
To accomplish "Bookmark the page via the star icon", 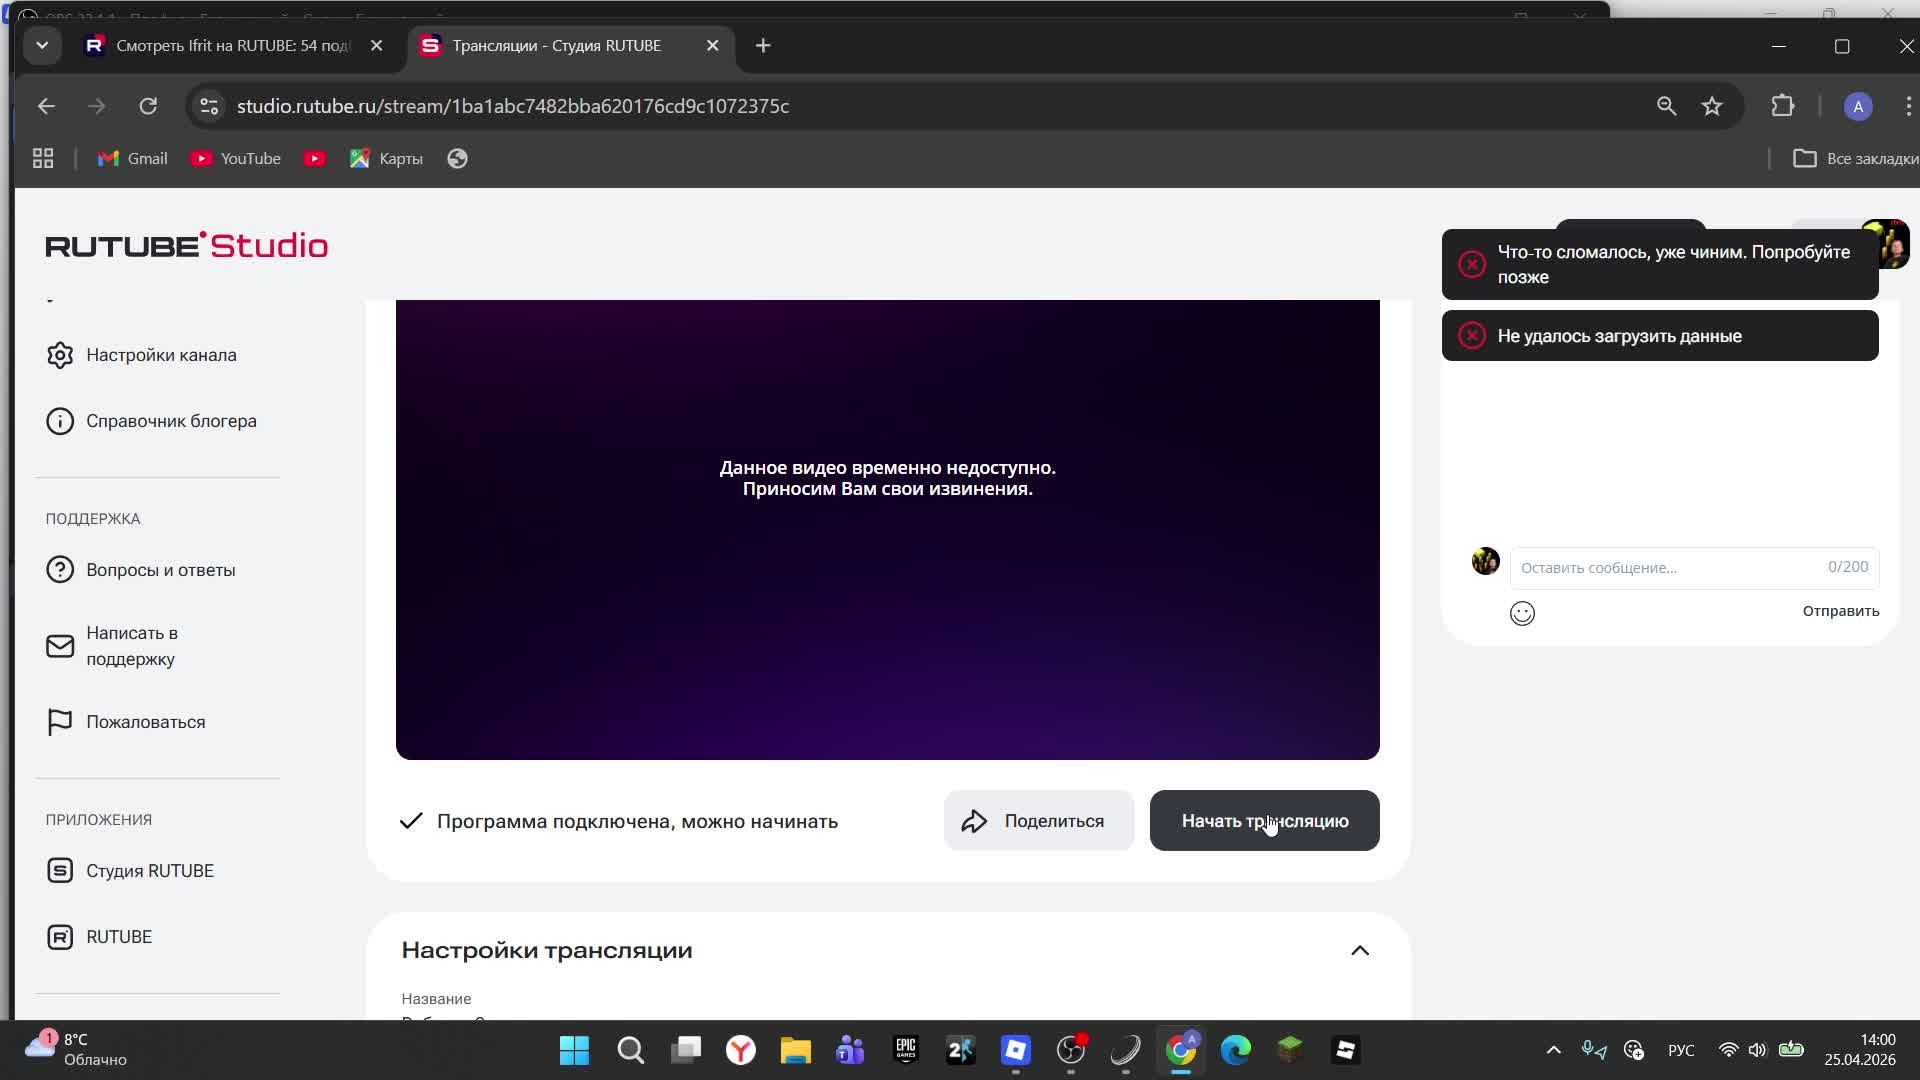I will [x=1712, y=106].
